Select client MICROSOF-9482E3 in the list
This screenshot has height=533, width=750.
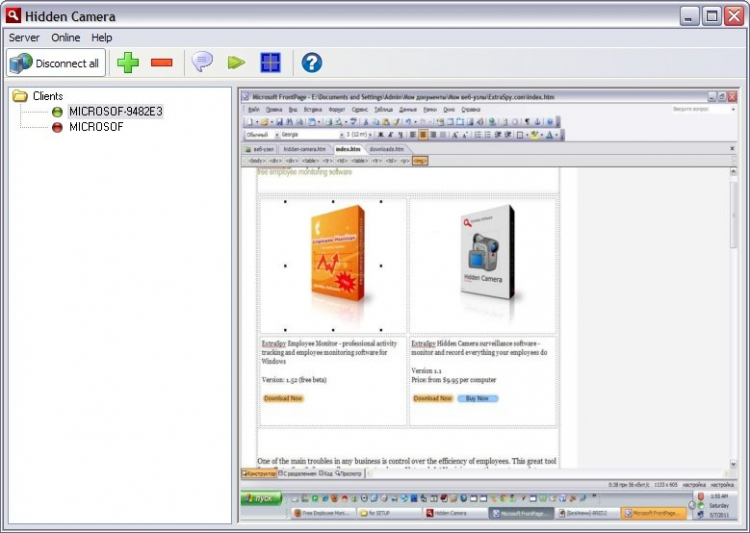tap(116, 111)
